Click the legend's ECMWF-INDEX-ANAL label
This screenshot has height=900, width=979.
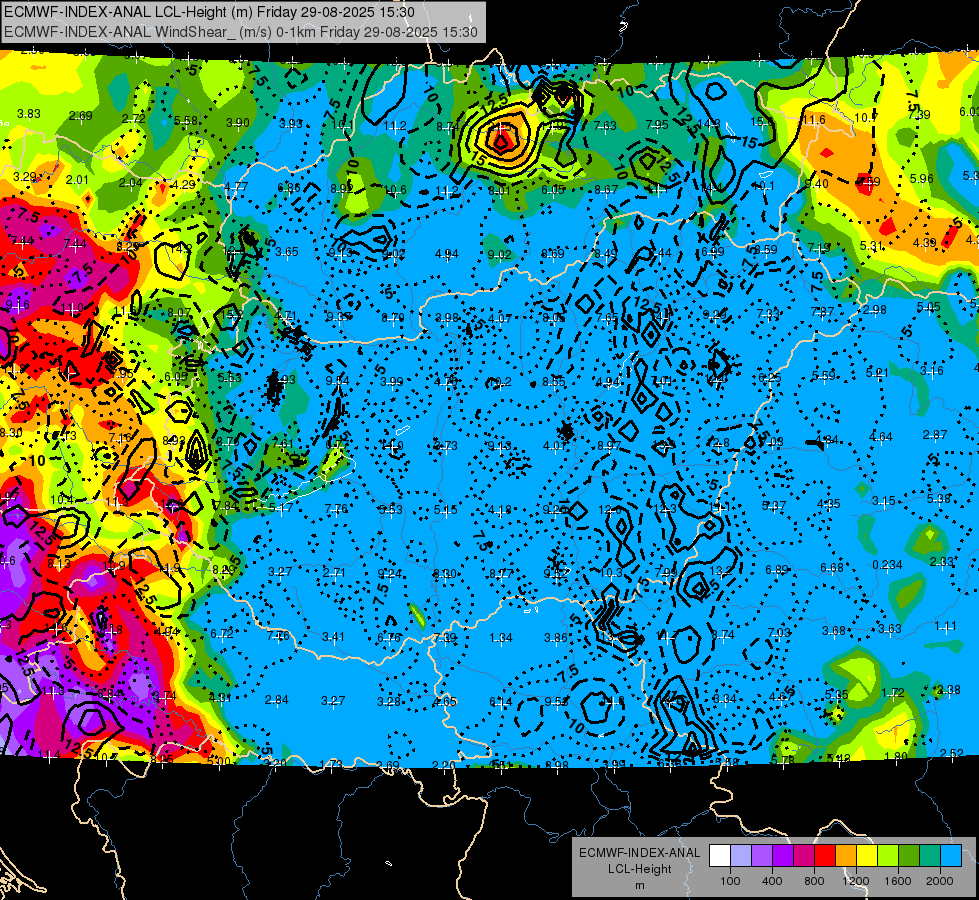(x=639, y=853)
